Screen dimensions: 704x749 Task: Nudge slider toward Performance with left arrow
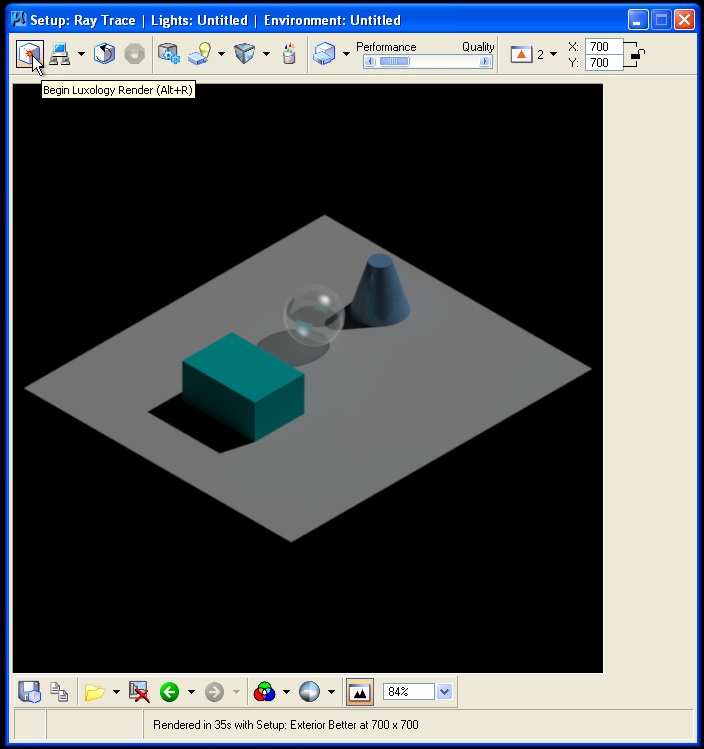tap(370, 62)
